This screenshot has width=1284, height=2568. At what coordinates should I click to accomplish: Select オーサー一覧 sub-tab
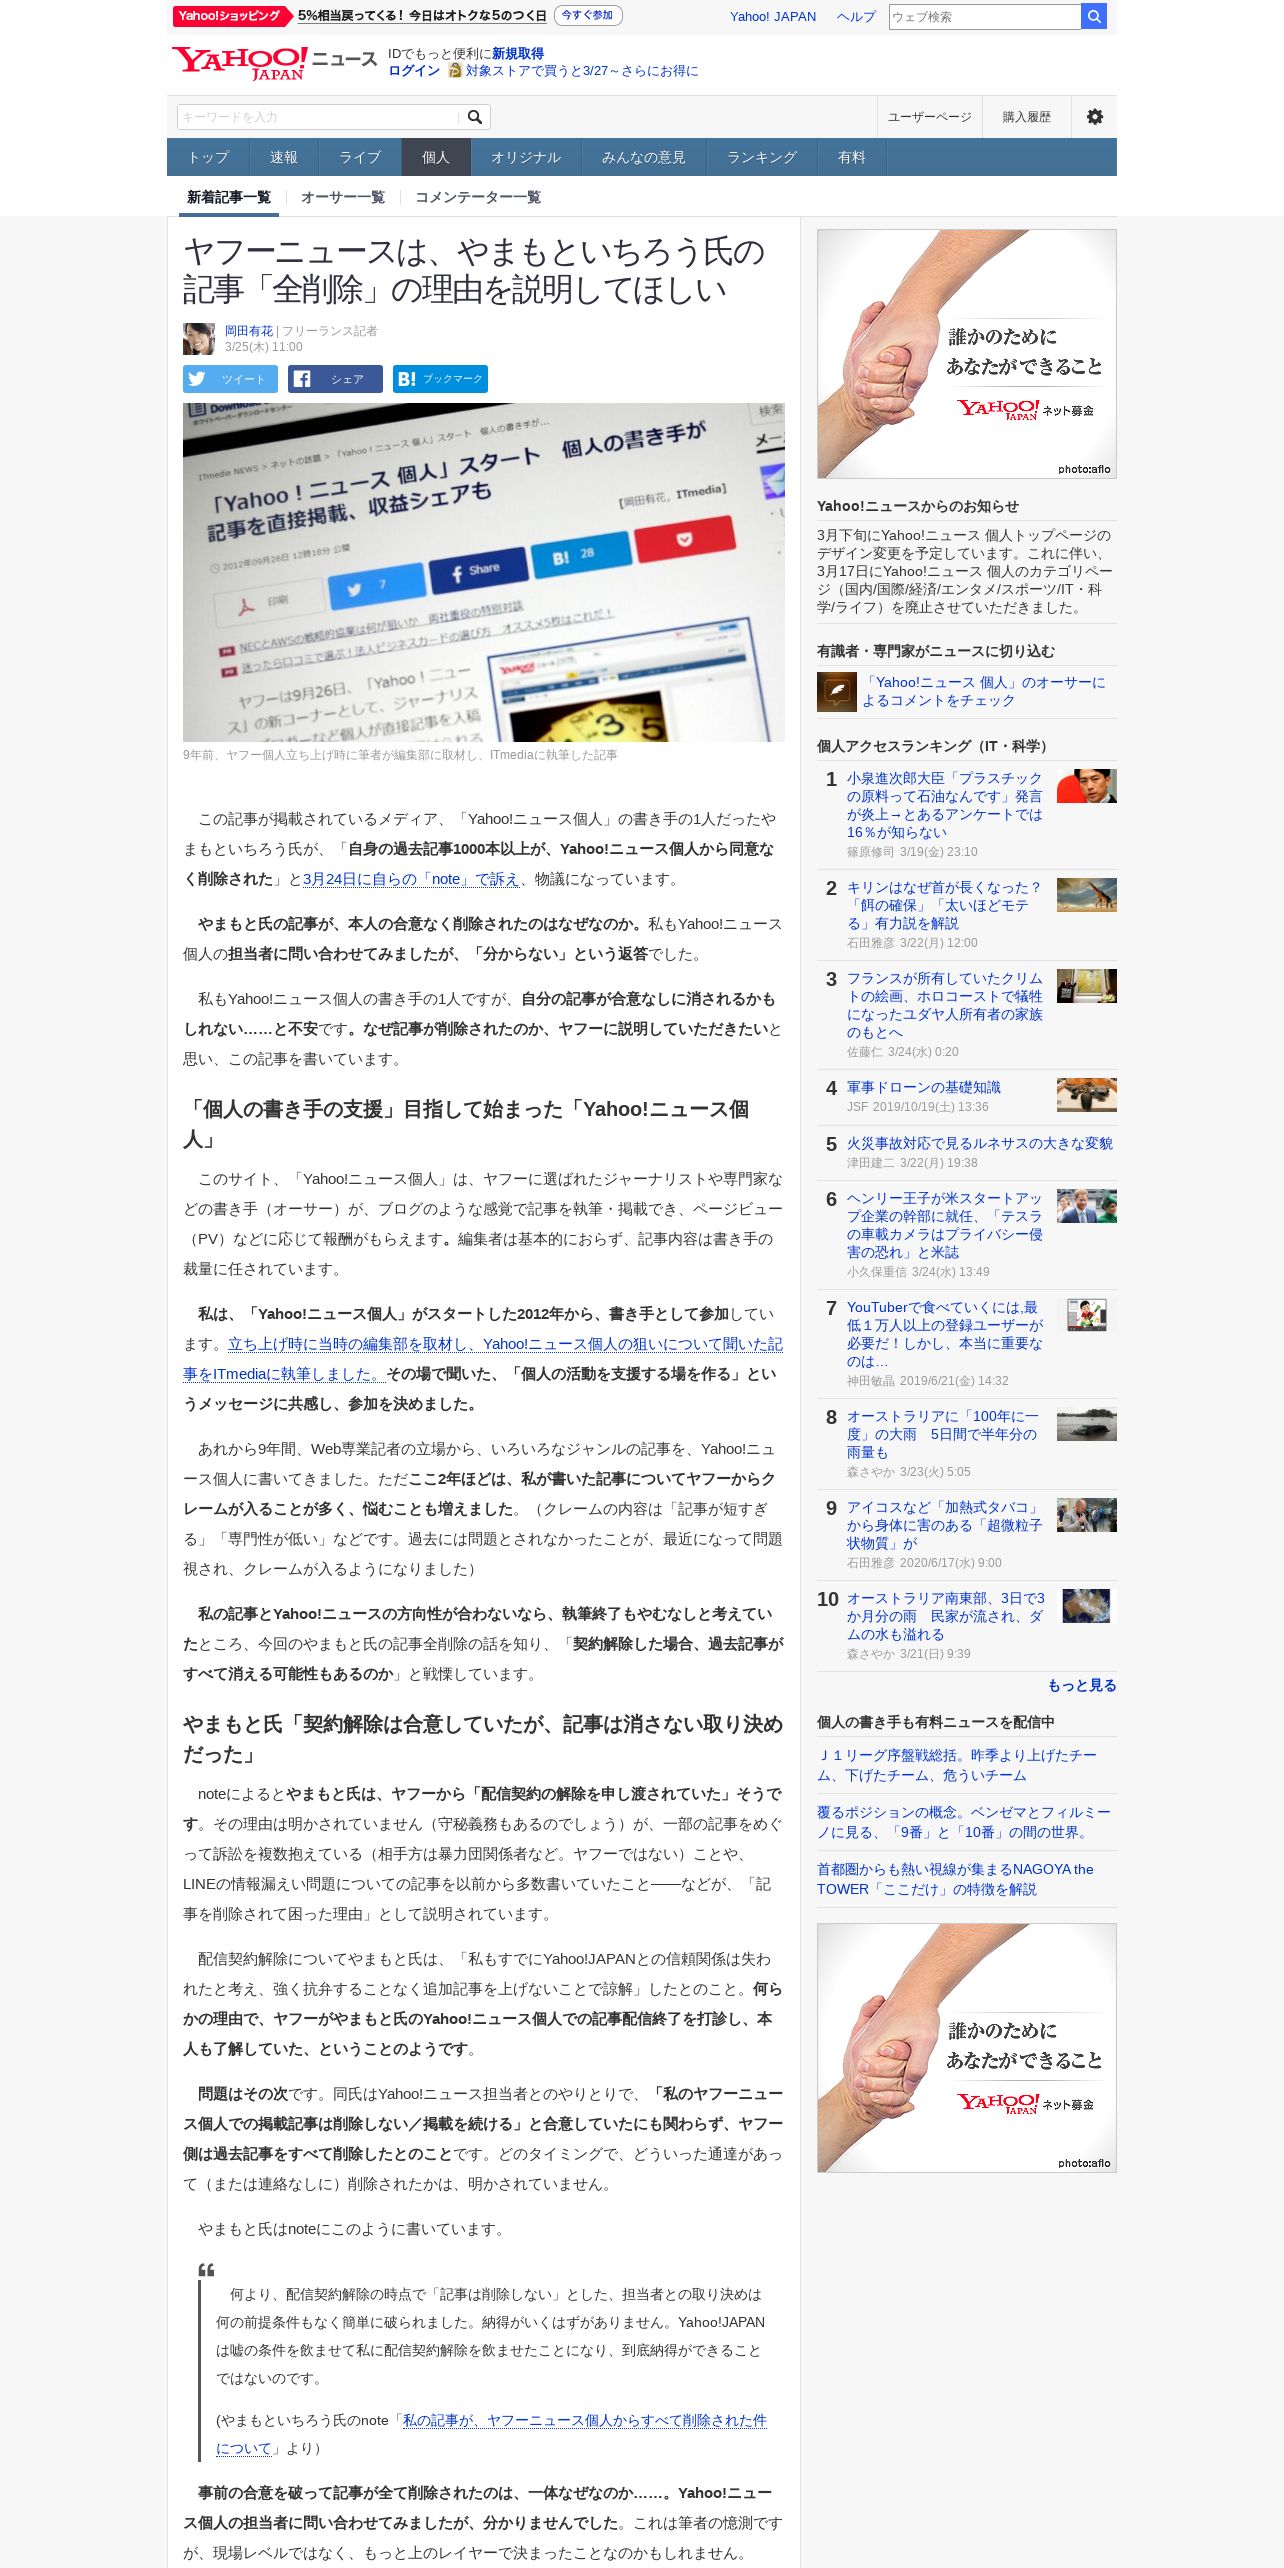tap(343, 197)
